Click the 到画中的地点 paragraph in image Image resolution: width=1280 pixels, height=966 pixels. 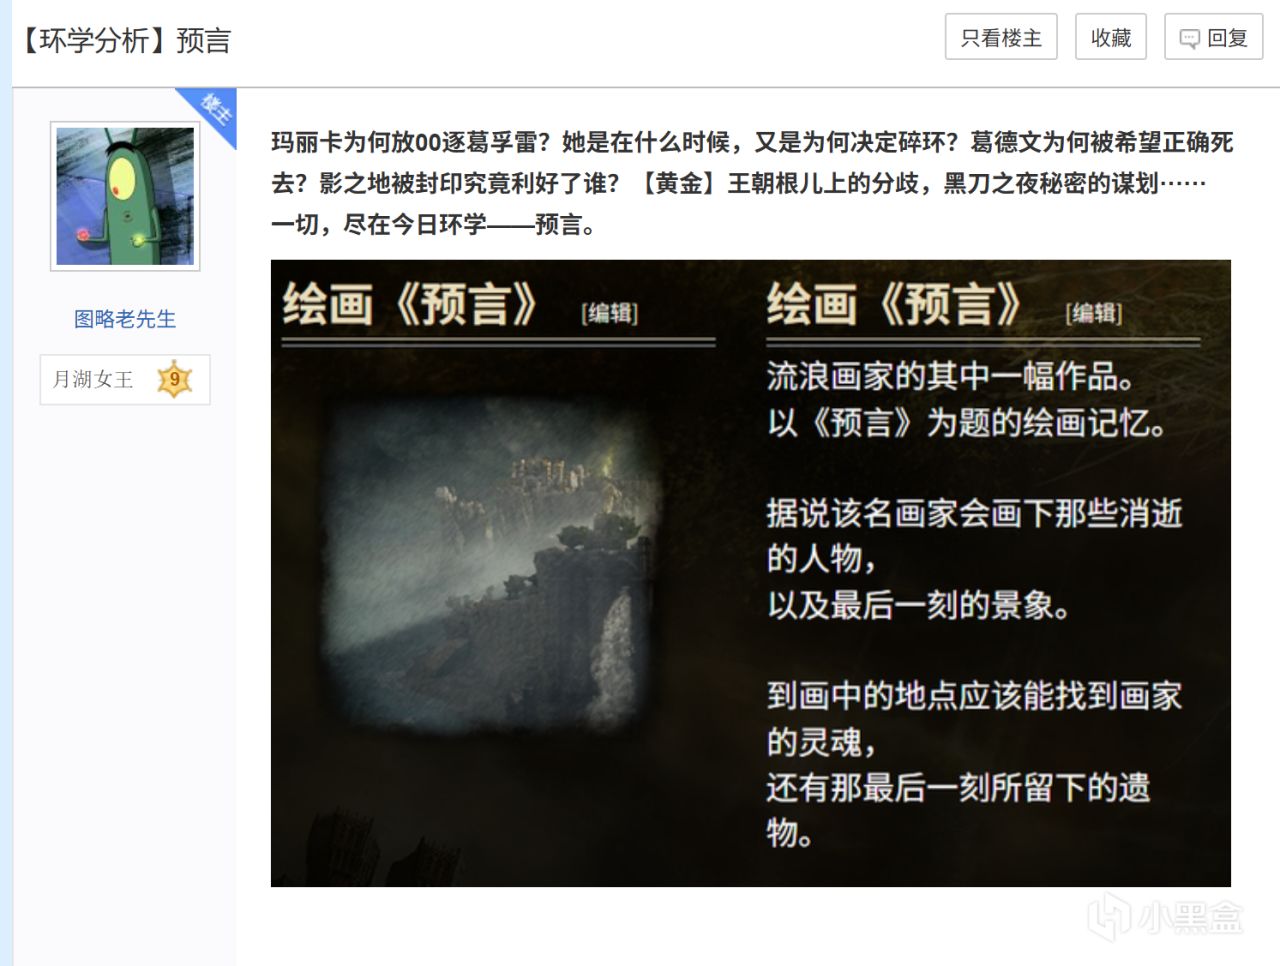974,764
